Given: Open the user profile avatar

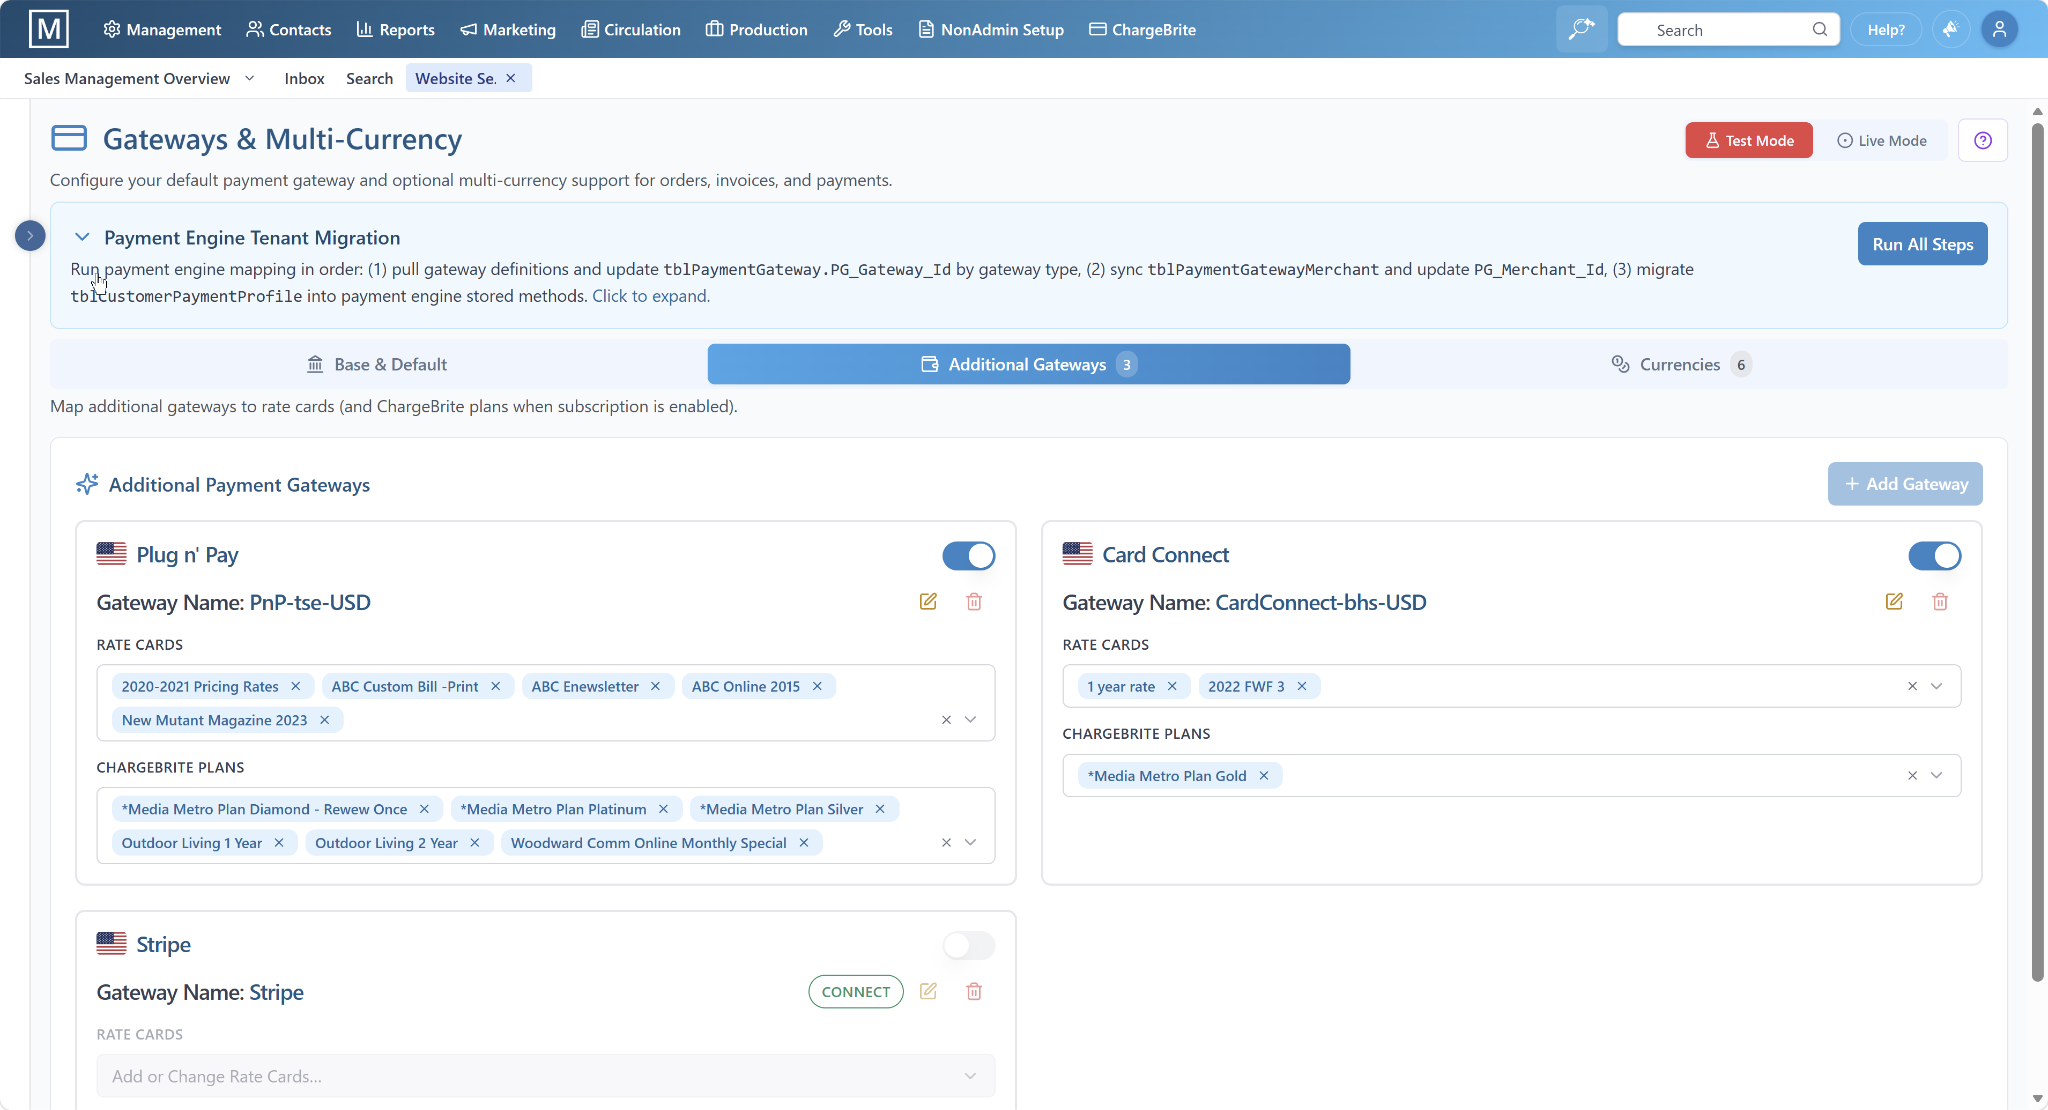Looking at the screenshot, I should point(1999,29).
